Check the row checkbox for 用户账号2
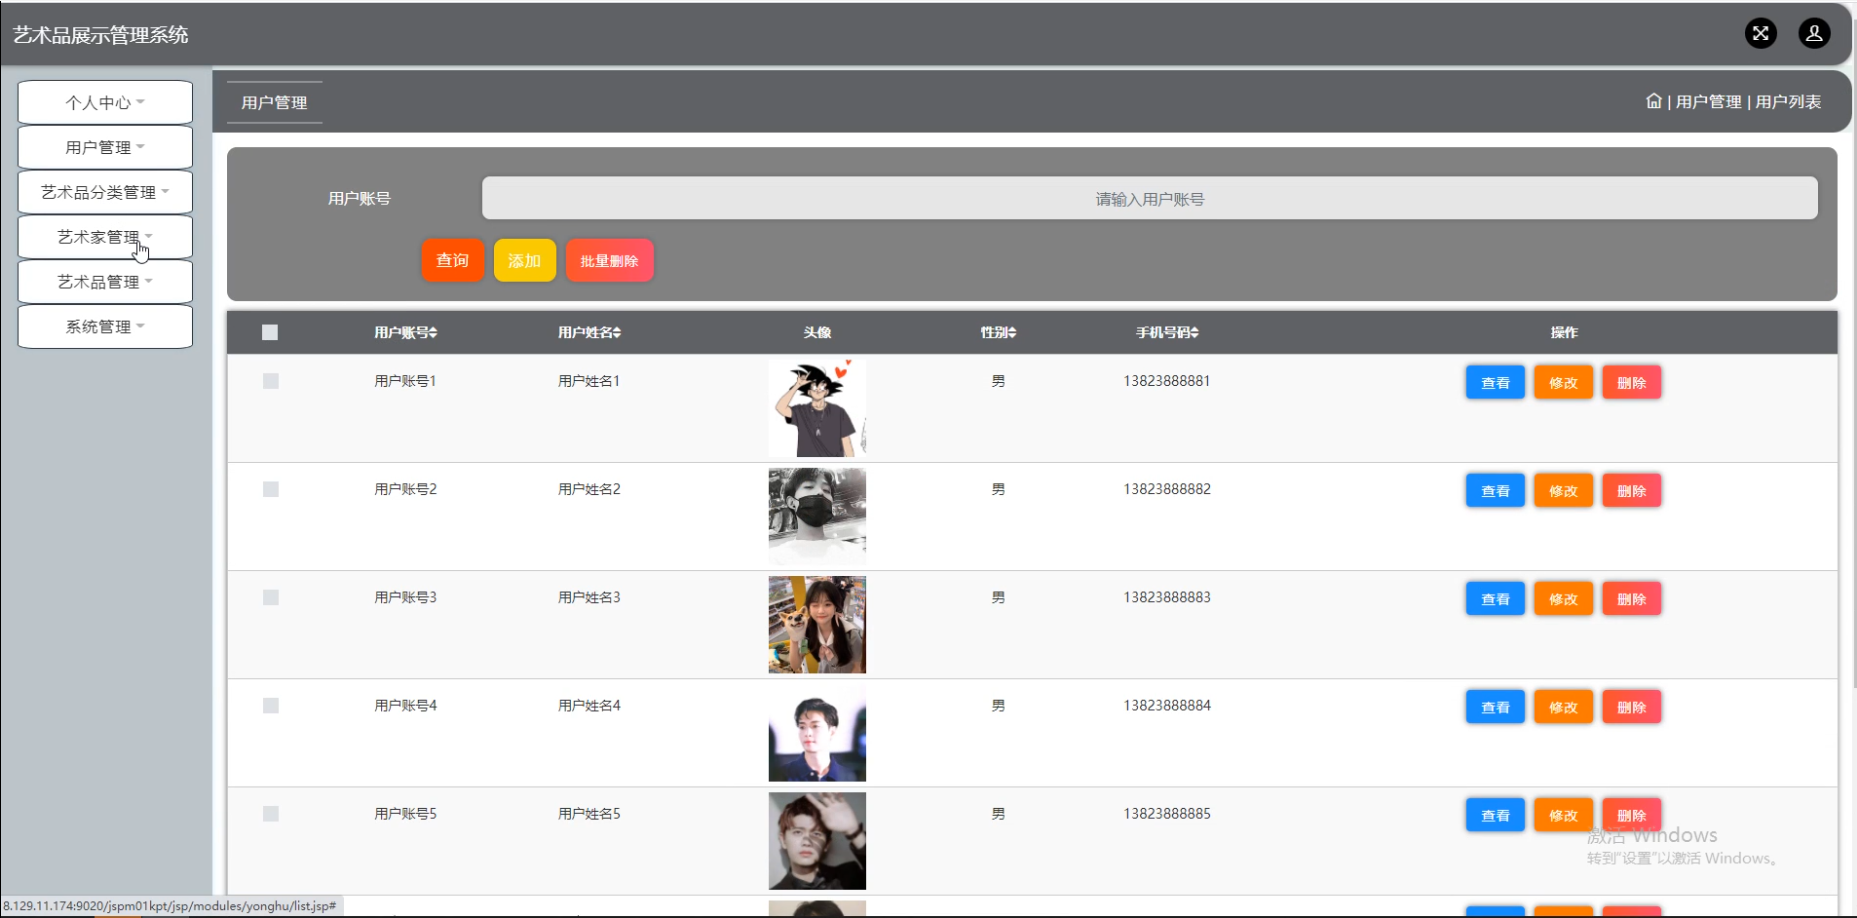 tap(270, 489)
